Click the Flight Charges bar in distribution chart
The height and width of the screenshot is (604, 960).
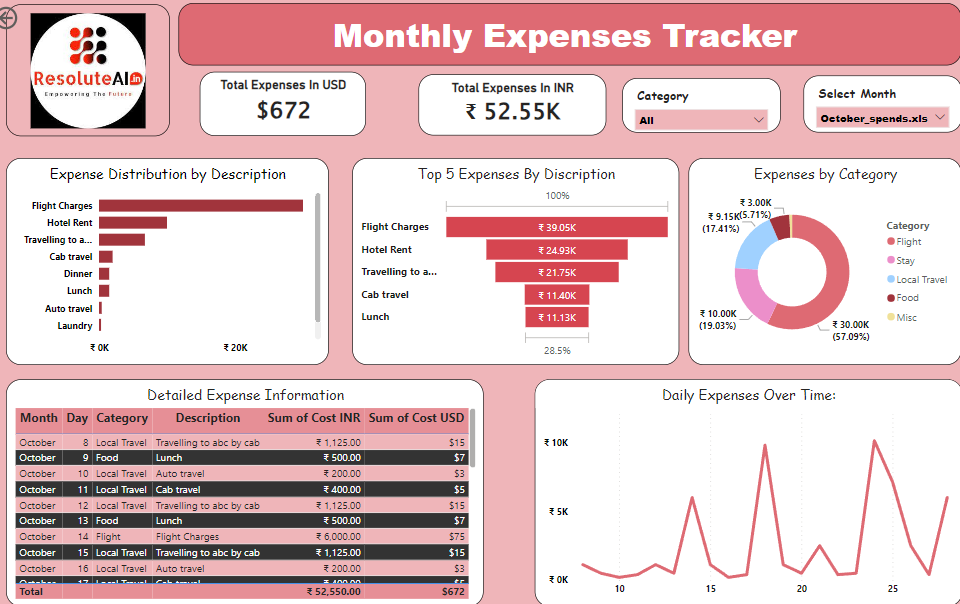tap(200, 206)
